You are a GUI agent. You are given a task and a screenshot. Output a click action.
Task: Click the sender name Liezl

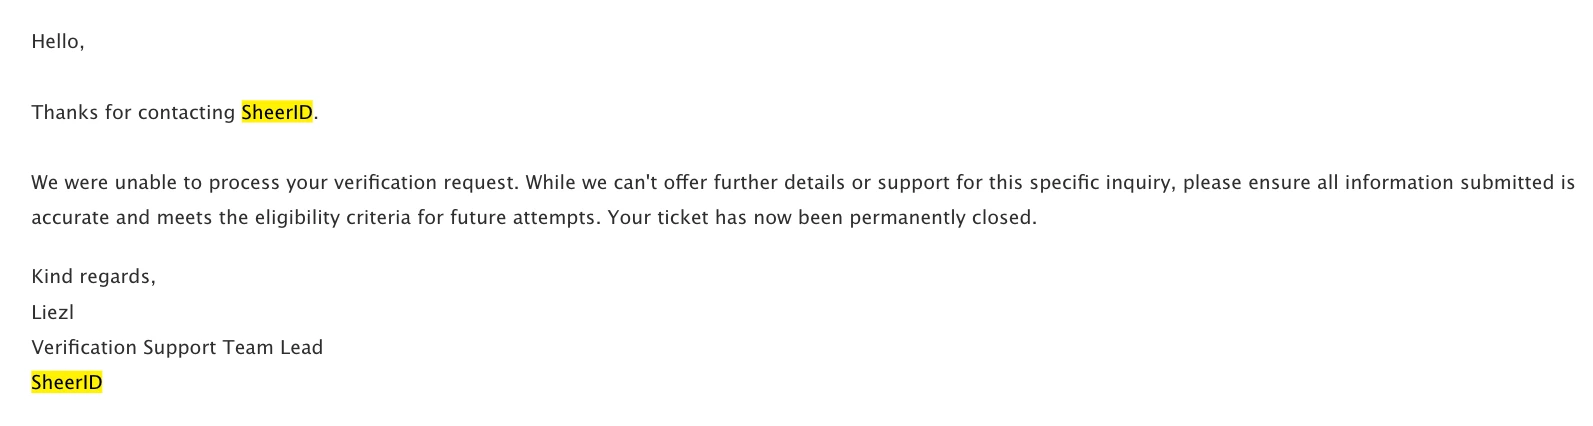click(53, 312)
